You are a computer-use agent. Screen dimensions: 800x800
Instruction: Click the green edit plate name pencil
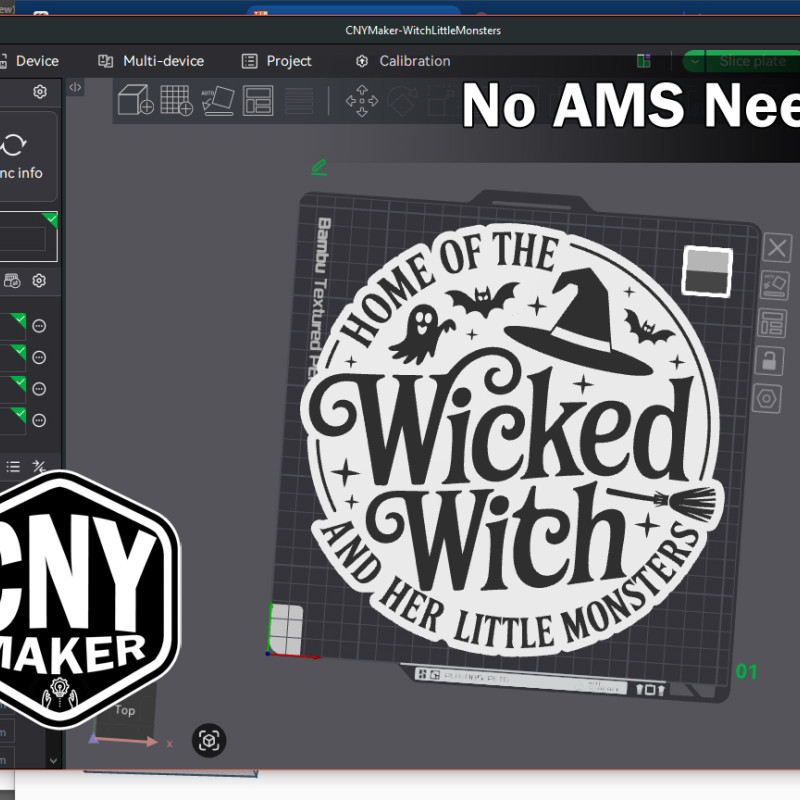pyautogui.click(x=319, y=167)
